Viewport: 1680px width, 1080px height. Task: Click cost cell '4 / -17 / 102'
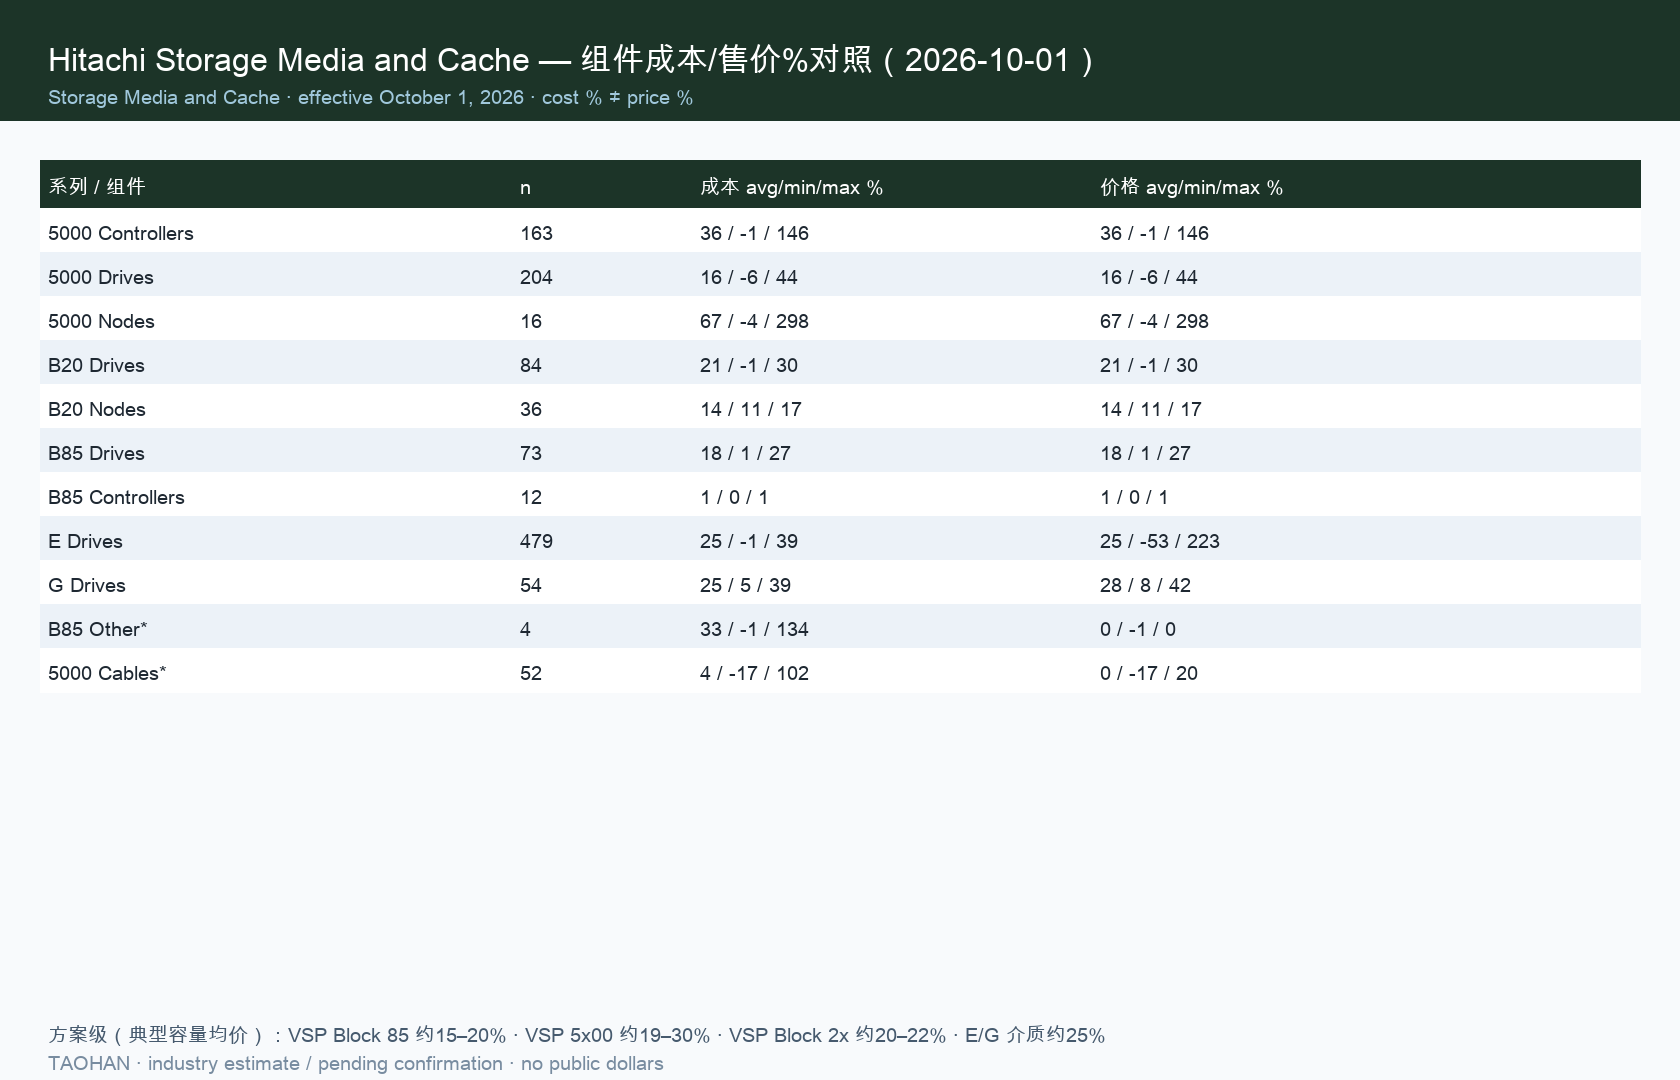click(x=754, y=673)
